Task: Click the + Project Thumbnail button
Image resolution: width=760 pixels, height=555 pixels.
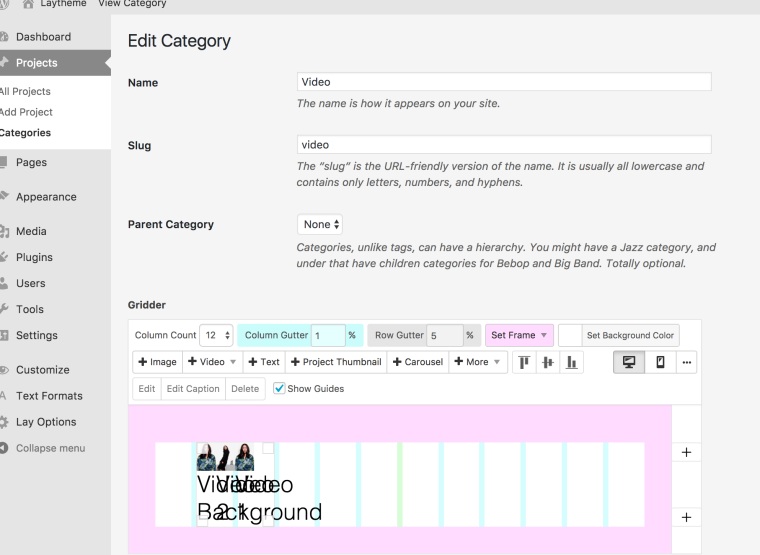Action: click(x=336, y=362)
